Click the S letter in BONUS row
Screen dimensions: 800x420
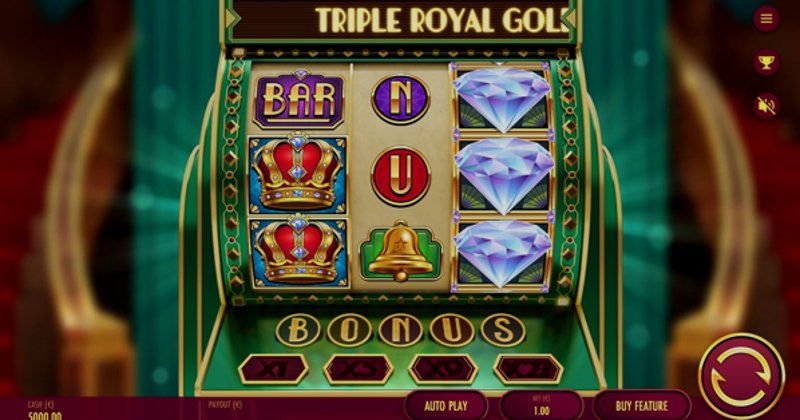coord(503,330)
